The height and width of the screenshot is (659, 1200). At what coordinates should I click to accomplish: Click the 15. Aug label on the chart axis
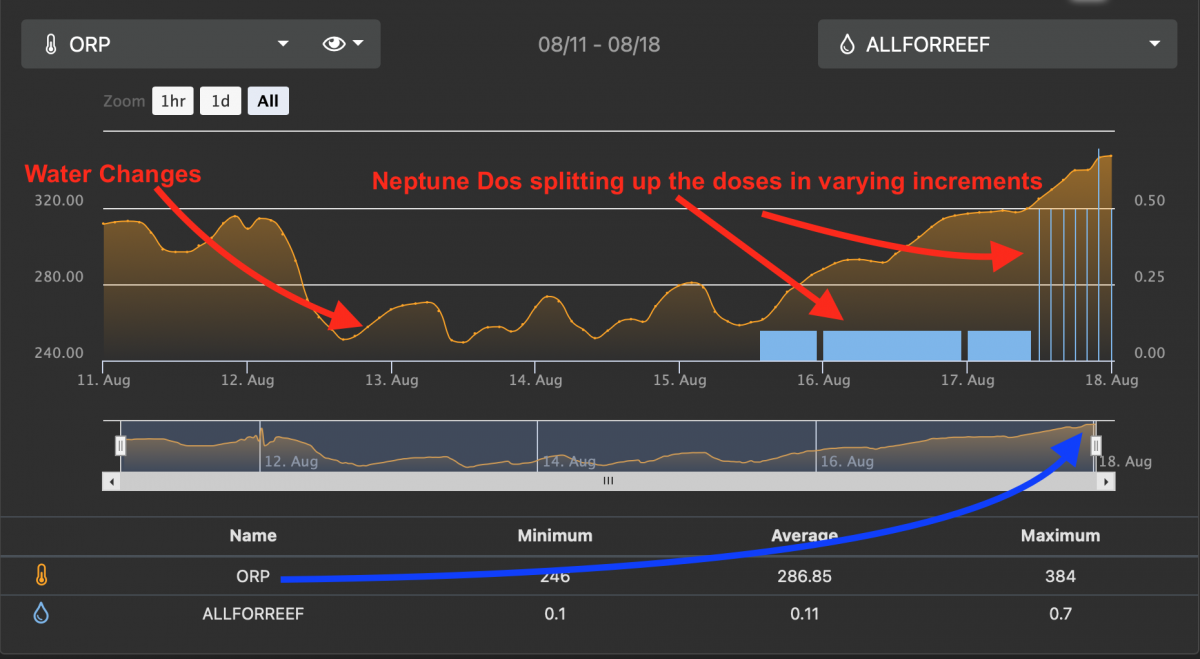680,380
